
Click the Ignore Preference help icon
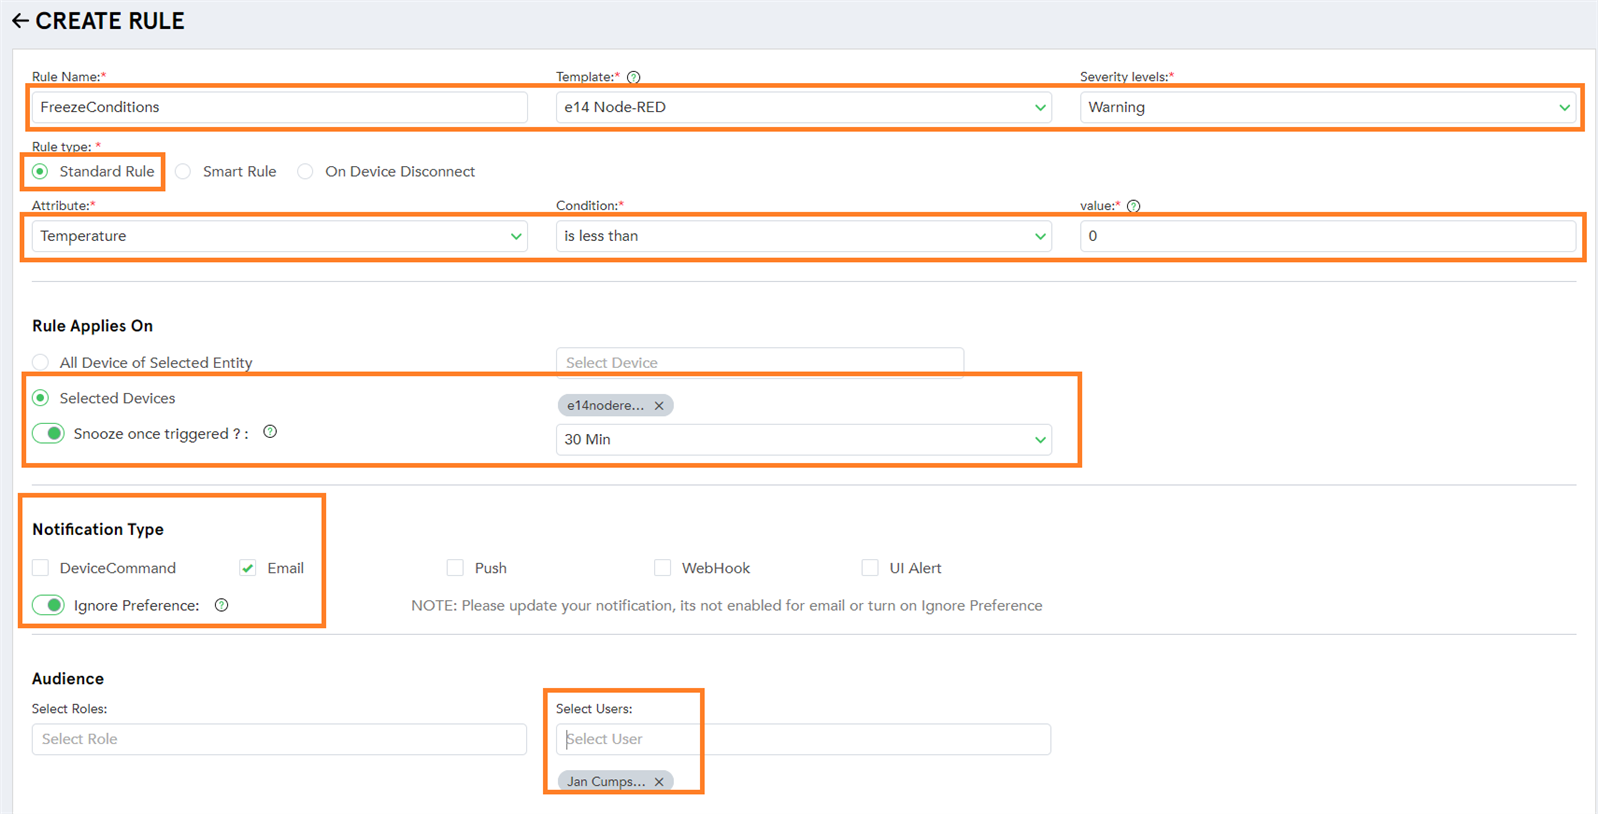[222, 605]
